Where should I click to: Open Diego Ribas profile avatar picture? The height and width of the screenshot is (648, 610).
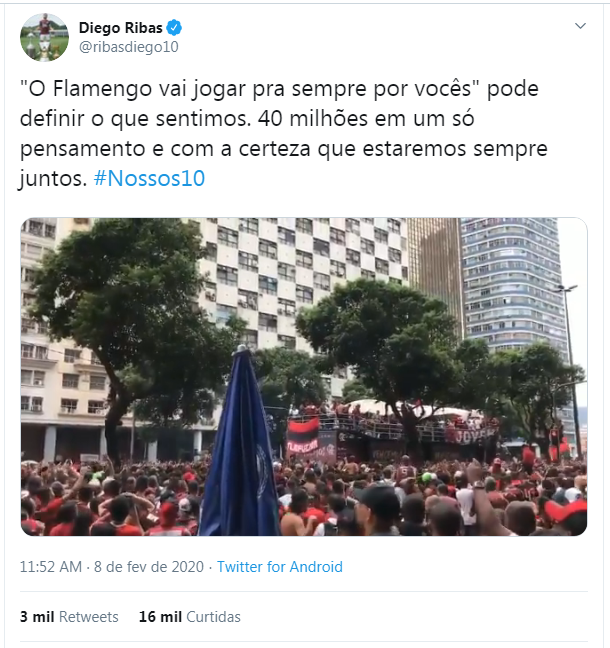click(x=45, y=37)
